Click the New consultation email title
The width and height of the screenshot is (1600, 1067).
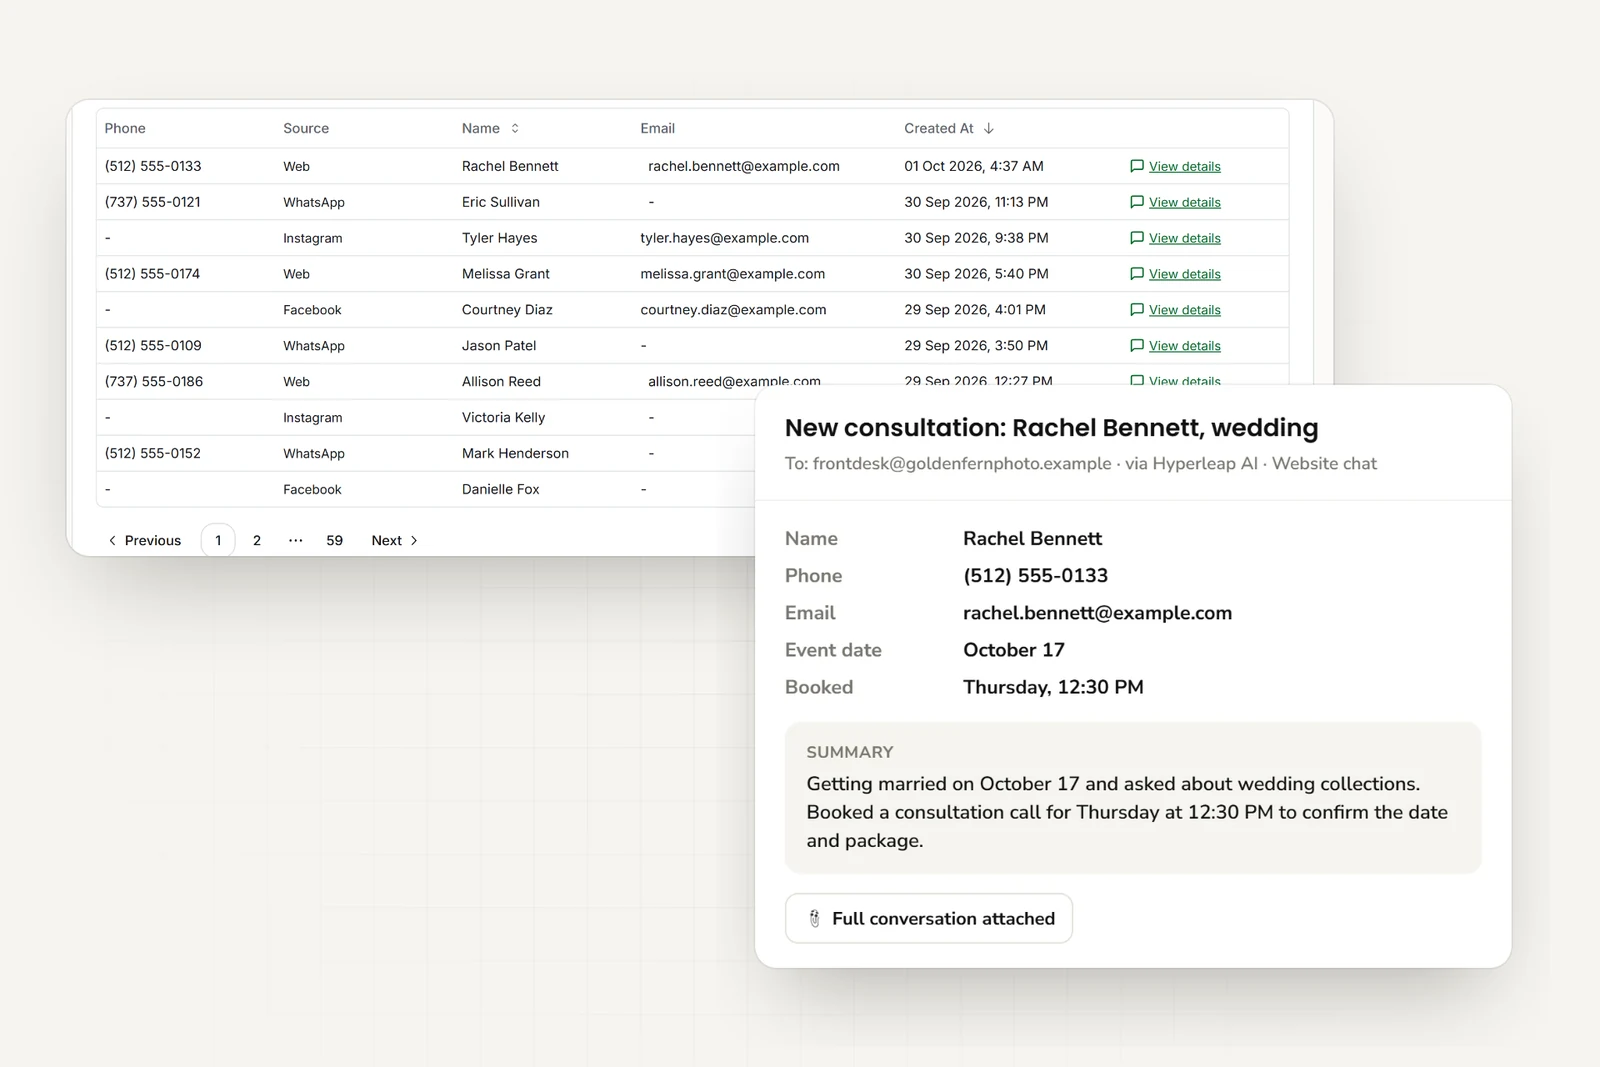click(1052, 428)
